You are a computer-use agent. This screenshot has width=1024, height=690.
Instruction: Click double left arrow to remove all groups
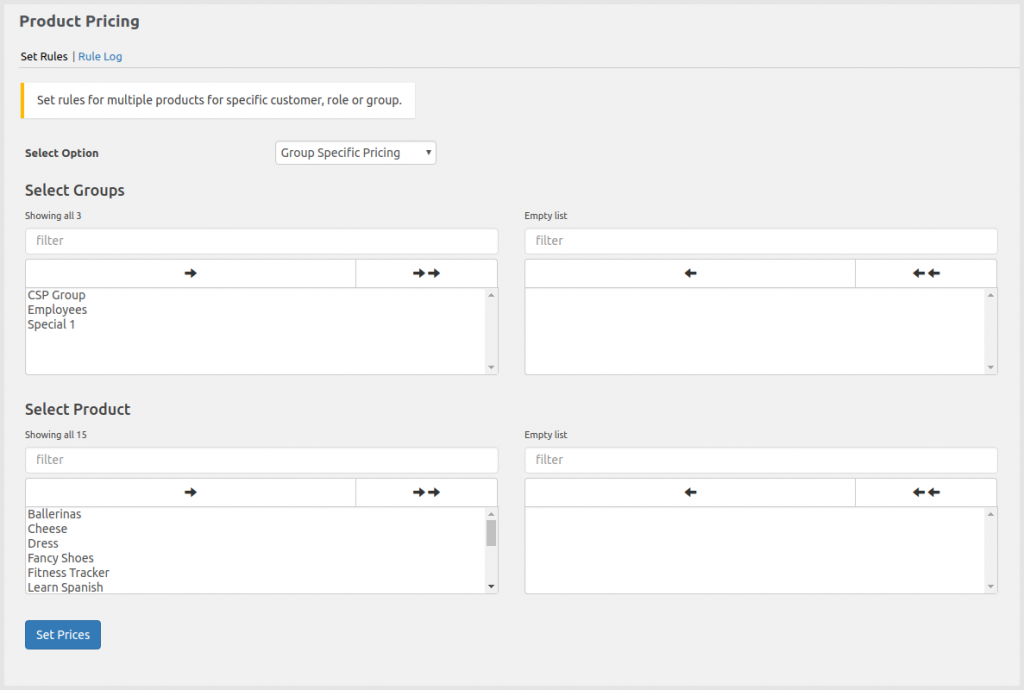click(926, 273)
